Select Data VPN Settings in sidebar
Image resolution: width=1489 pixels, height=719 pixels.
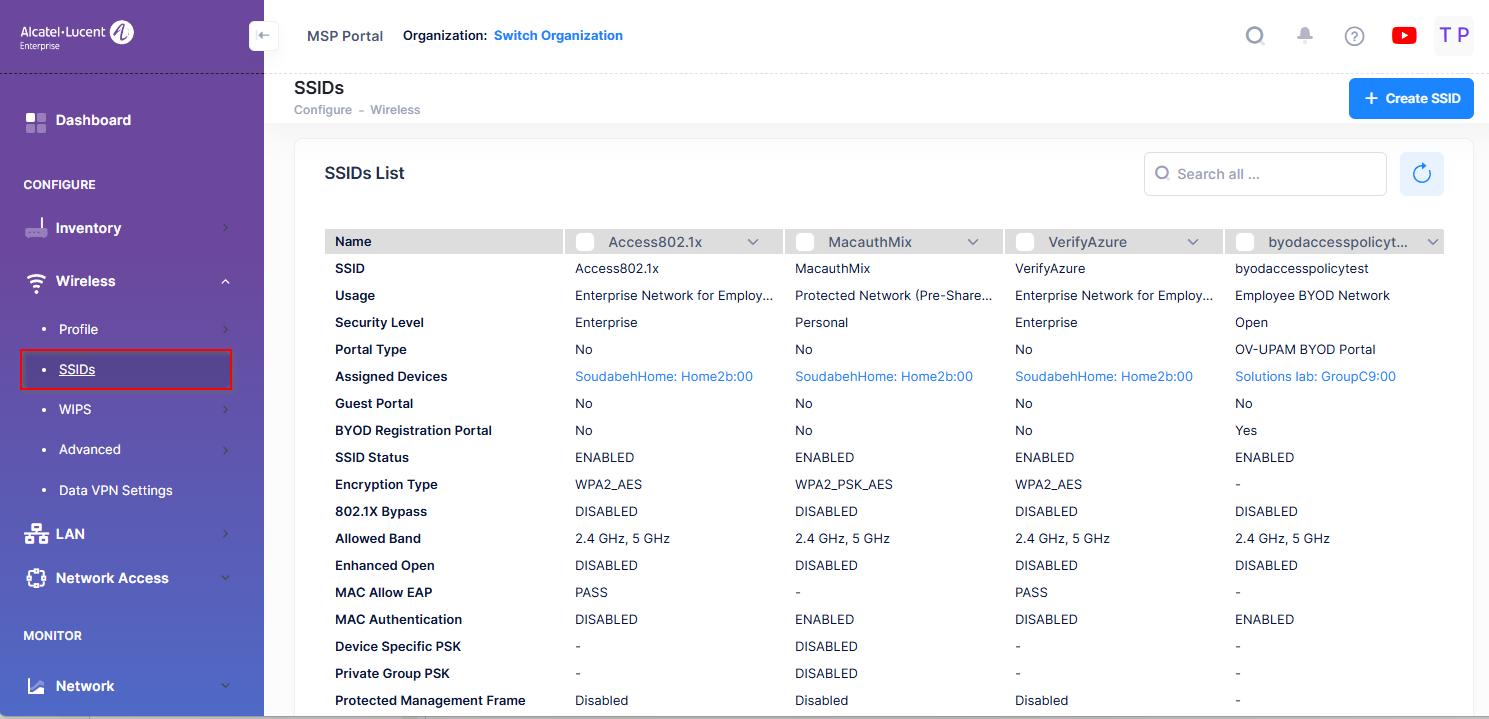click(x=115, y=491)
